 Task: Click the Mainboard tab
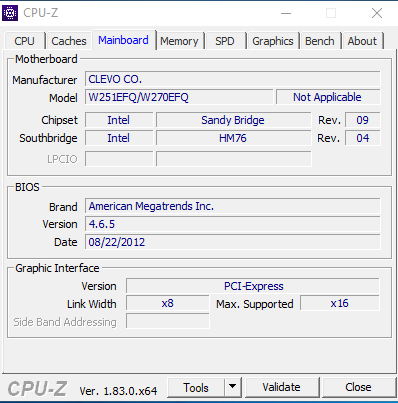point(123,40)
